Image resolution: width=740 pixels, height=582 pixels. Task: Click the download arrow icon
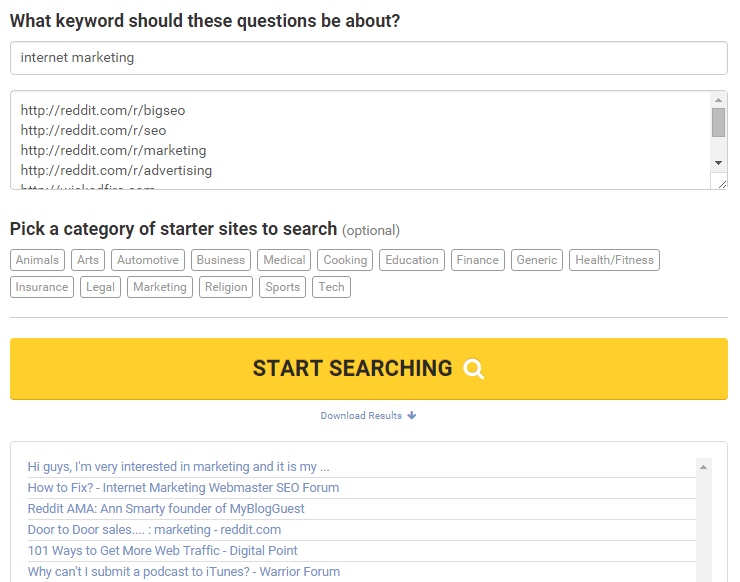click(x=412, y=415)
